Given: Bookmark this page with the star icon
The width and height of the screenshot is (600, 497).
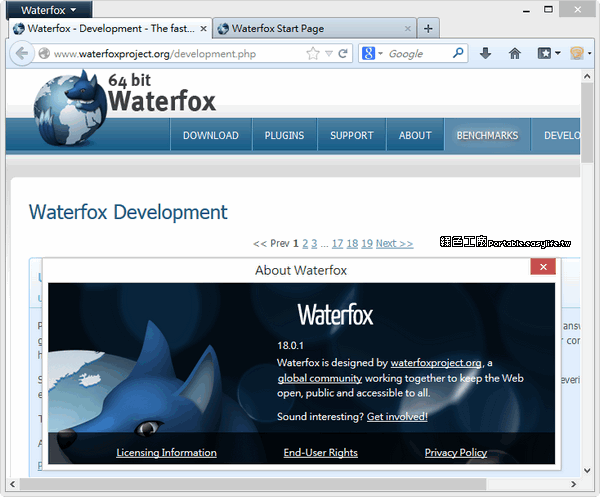Looking at the screenshot, I should tap(313, 54).
